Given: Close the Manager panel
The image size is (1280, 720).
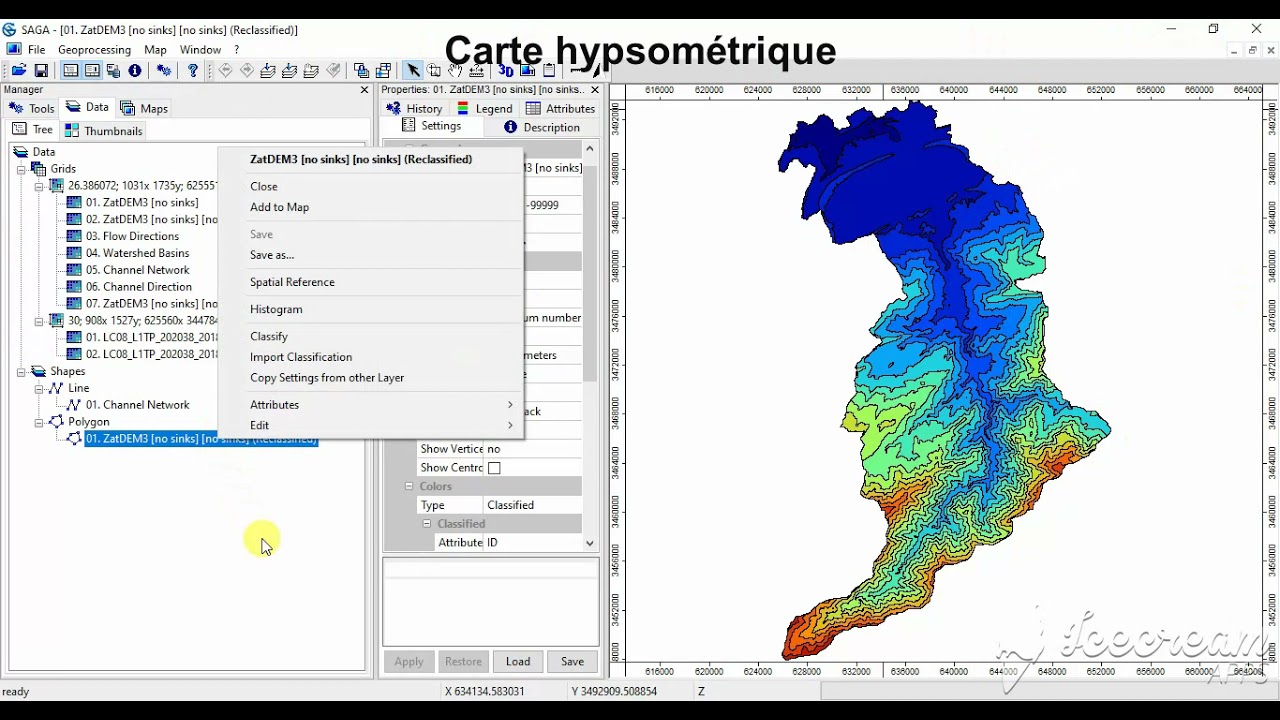Looking at the screenshot, I should pos(364,90).
